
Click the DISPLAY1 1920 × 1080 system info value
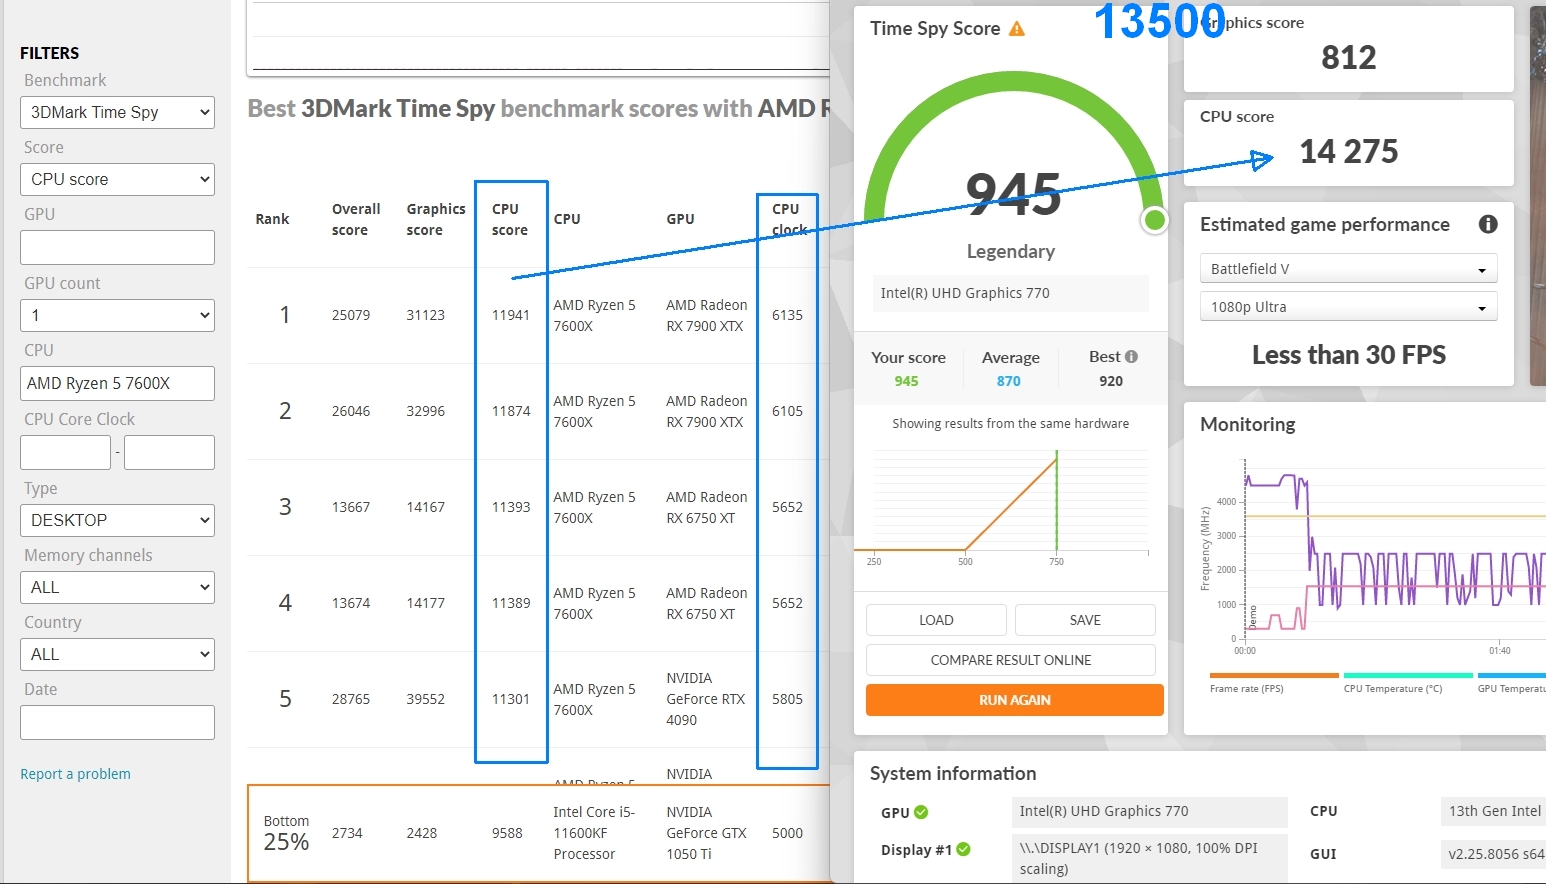(x=1149, y=858)
